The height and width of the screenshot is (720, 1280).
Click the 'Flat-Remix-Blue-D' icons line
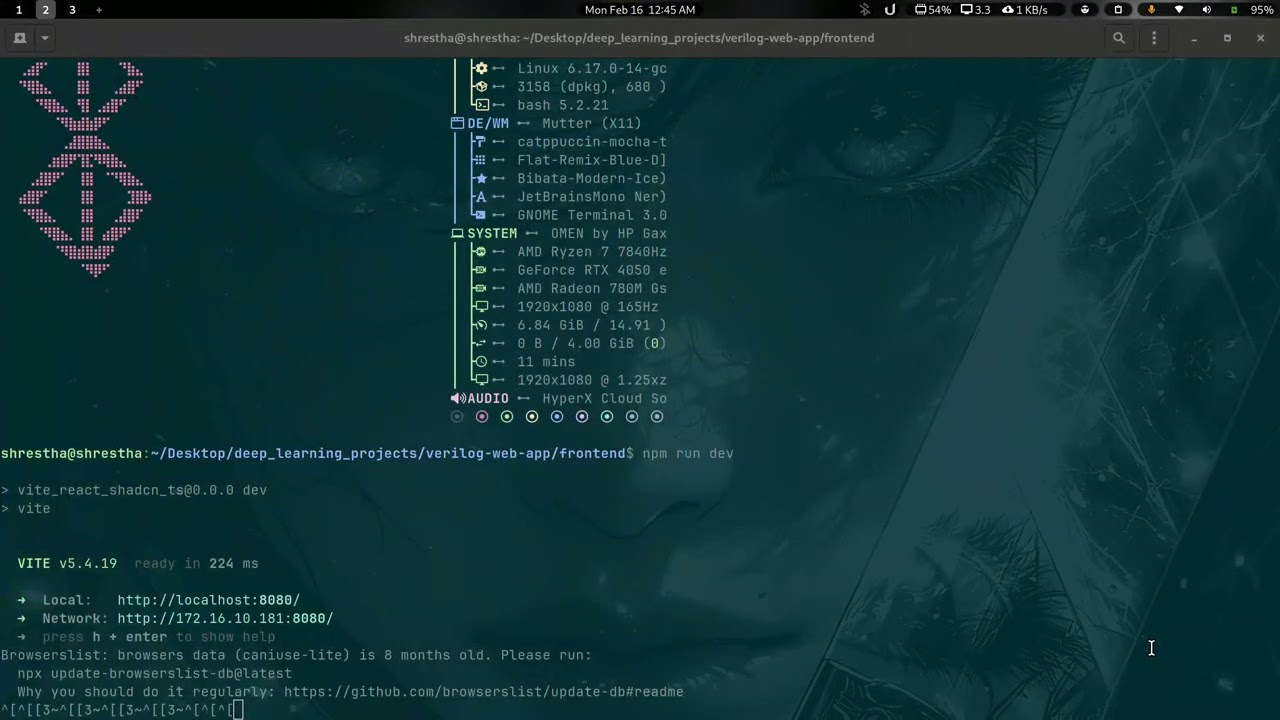[592, 161]
